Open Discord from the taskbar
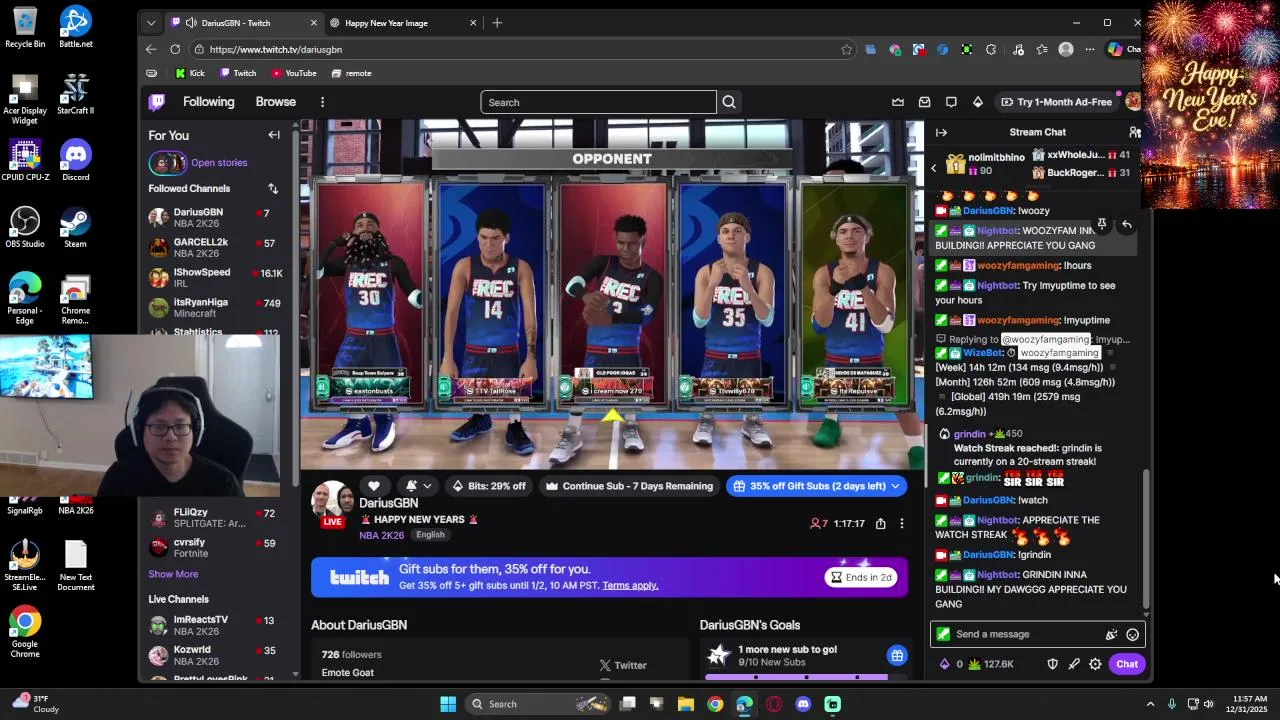The image size is (1280, 720). (803, 704)
